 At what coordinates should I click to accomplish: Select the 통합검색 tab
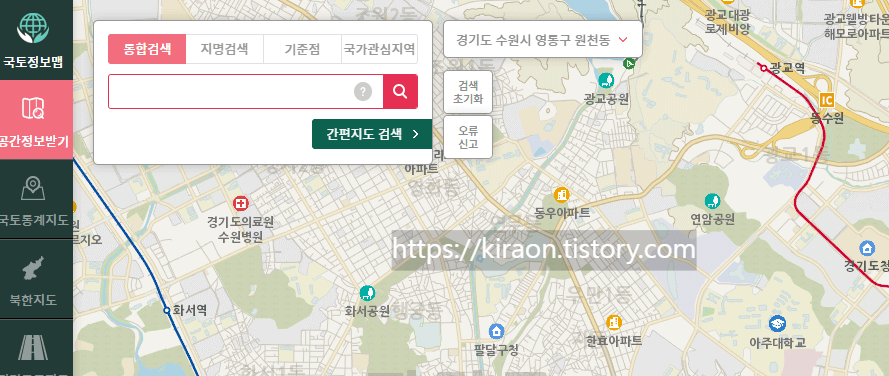(147, 49)
